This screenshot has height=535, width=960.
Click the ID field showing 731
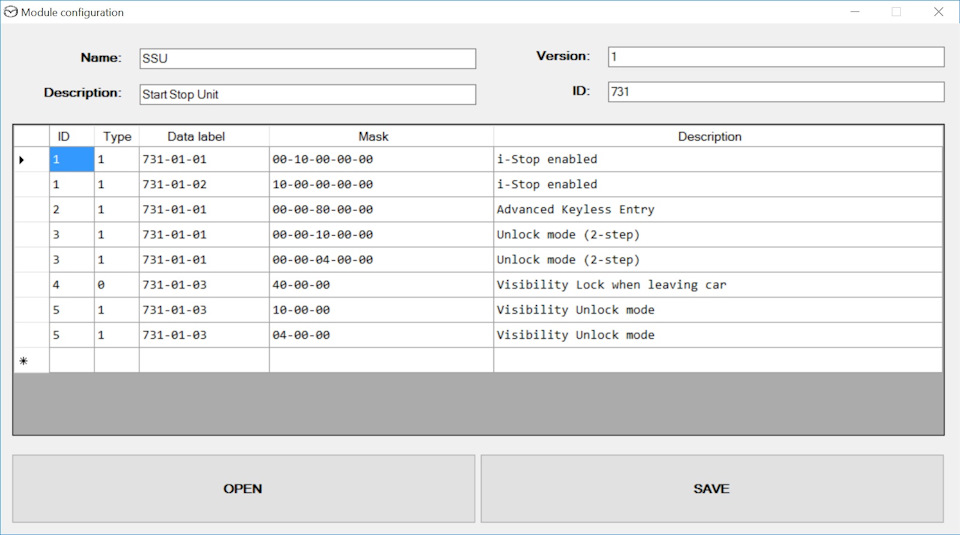pyautogui.click(x=776, y=92)
